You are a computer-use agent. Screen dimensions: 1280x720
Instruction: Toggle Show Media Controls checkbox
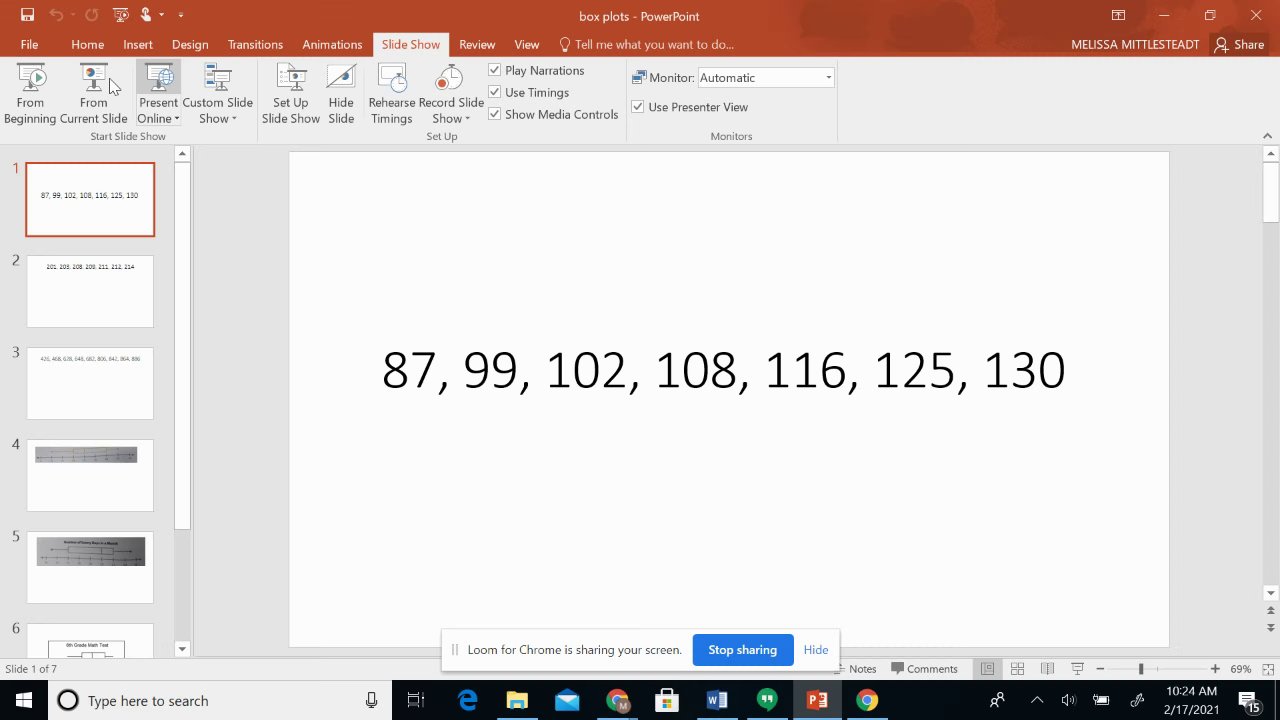pyautogui.click(x=495, y=114)
